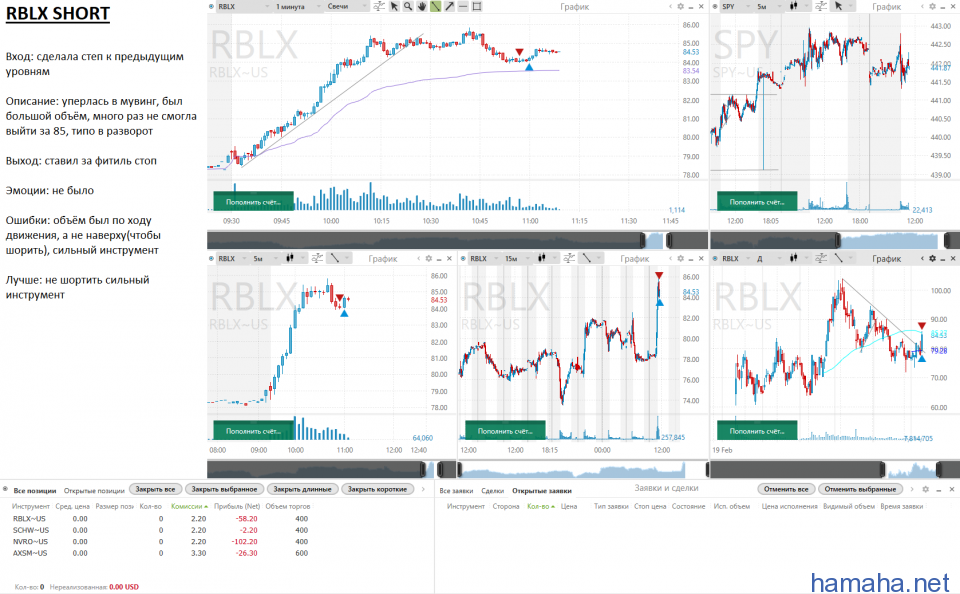
Task: Click the back chevron on RBLX 15м chart header
Action: tap(670, 258)
